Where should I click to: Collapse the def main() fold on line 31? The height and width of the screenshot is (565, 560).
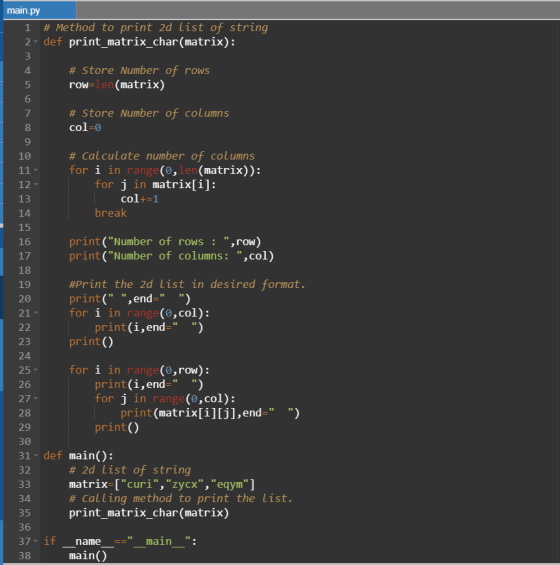[x=36, y=456]
